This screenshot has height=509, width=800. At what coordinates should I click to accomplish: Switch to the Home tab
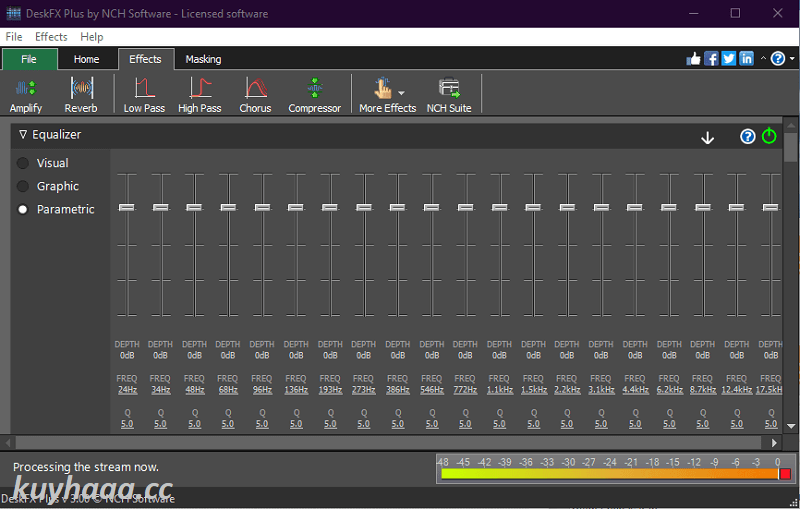[x=86, y=59]
